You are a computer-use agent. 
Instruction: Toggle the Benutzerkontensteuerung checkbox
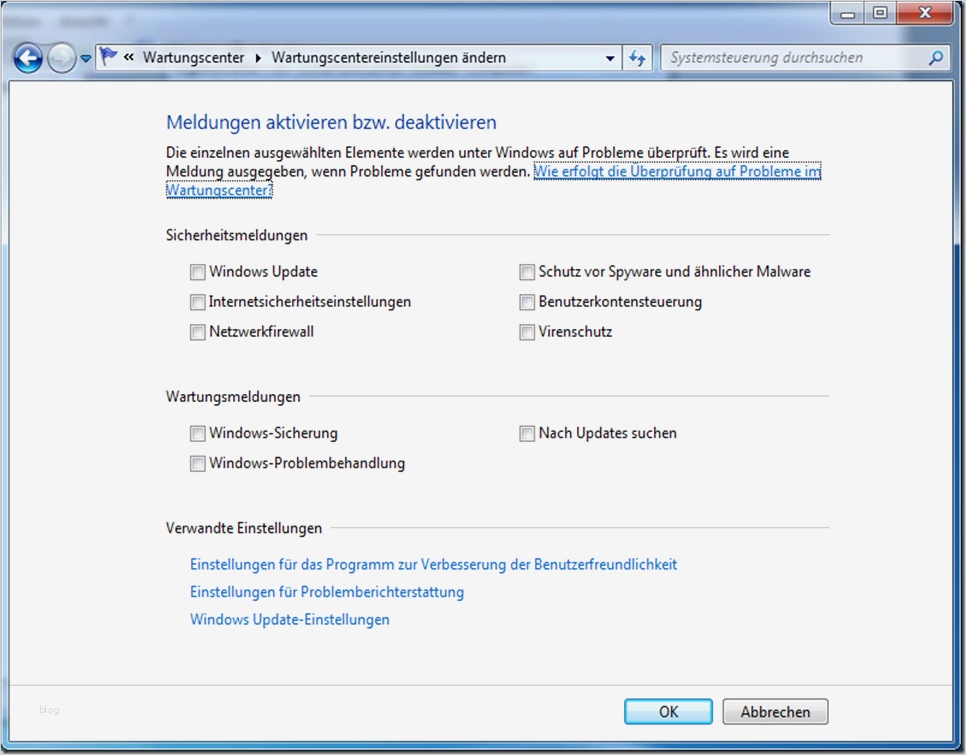coord(527,302)
